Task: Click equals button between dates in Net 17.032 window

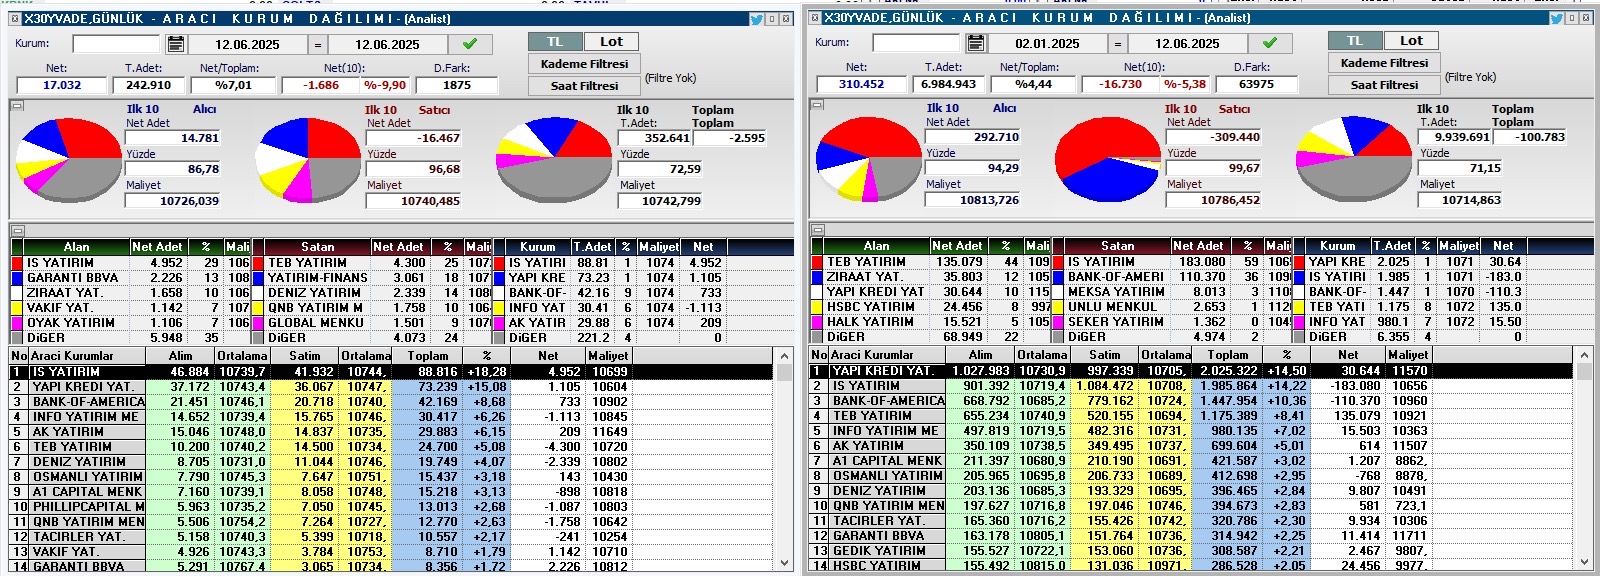Action: pyautogui.click(x=318, y=45)
